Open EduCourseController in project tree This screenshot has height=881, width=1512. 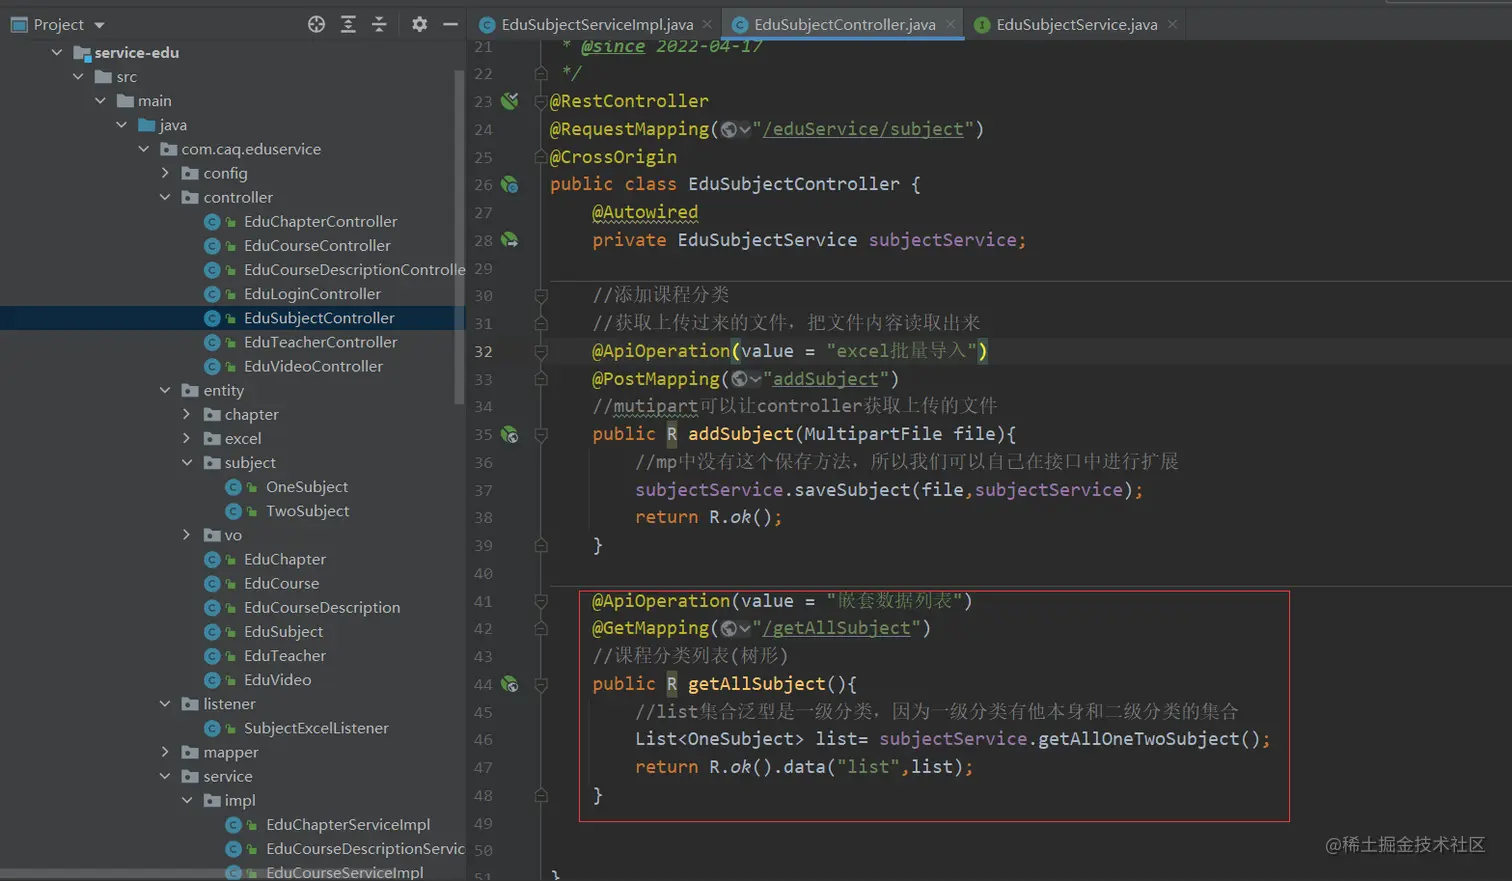[x=317, y=245]
